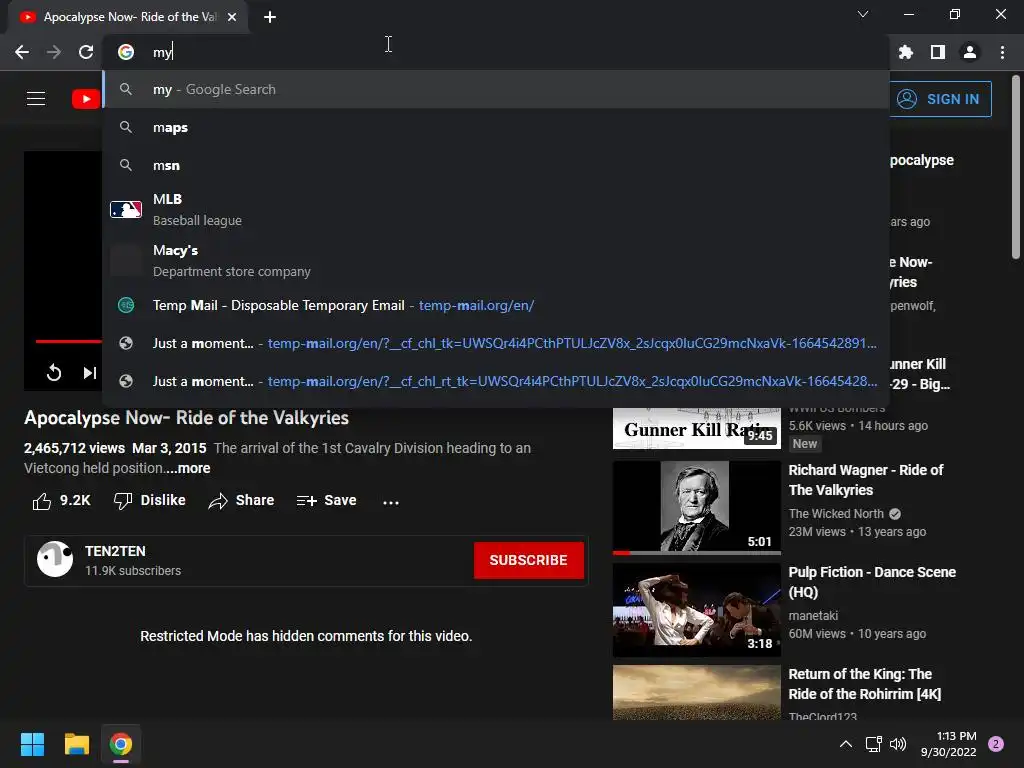Open The Wicked North channel name
The image size is (1024, 768).
[x=836, y=514]
